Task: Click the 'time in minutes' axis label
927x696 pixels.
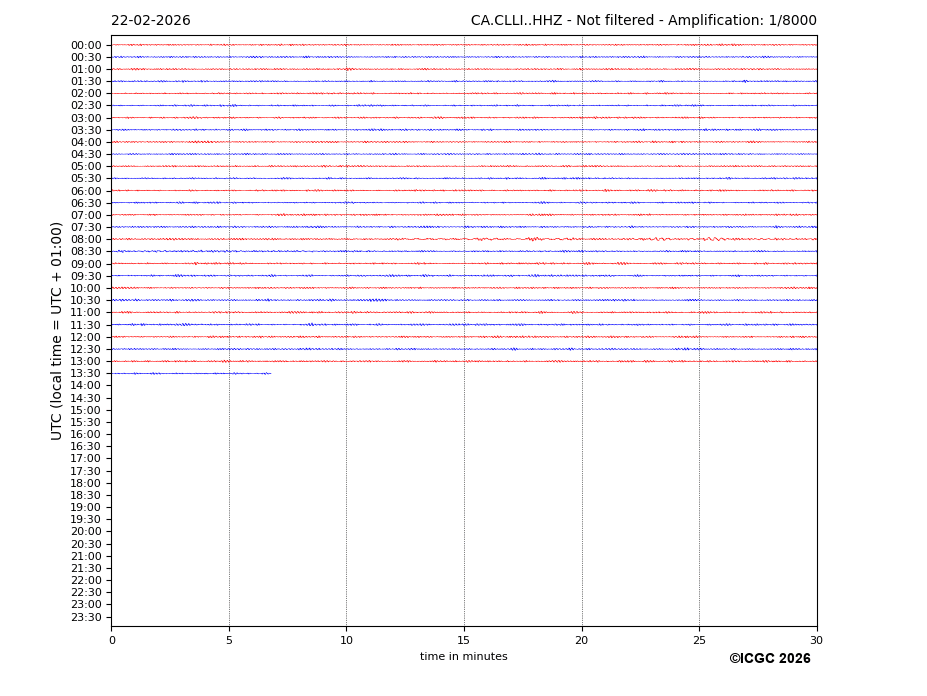Action: click(x=463, y=657)
